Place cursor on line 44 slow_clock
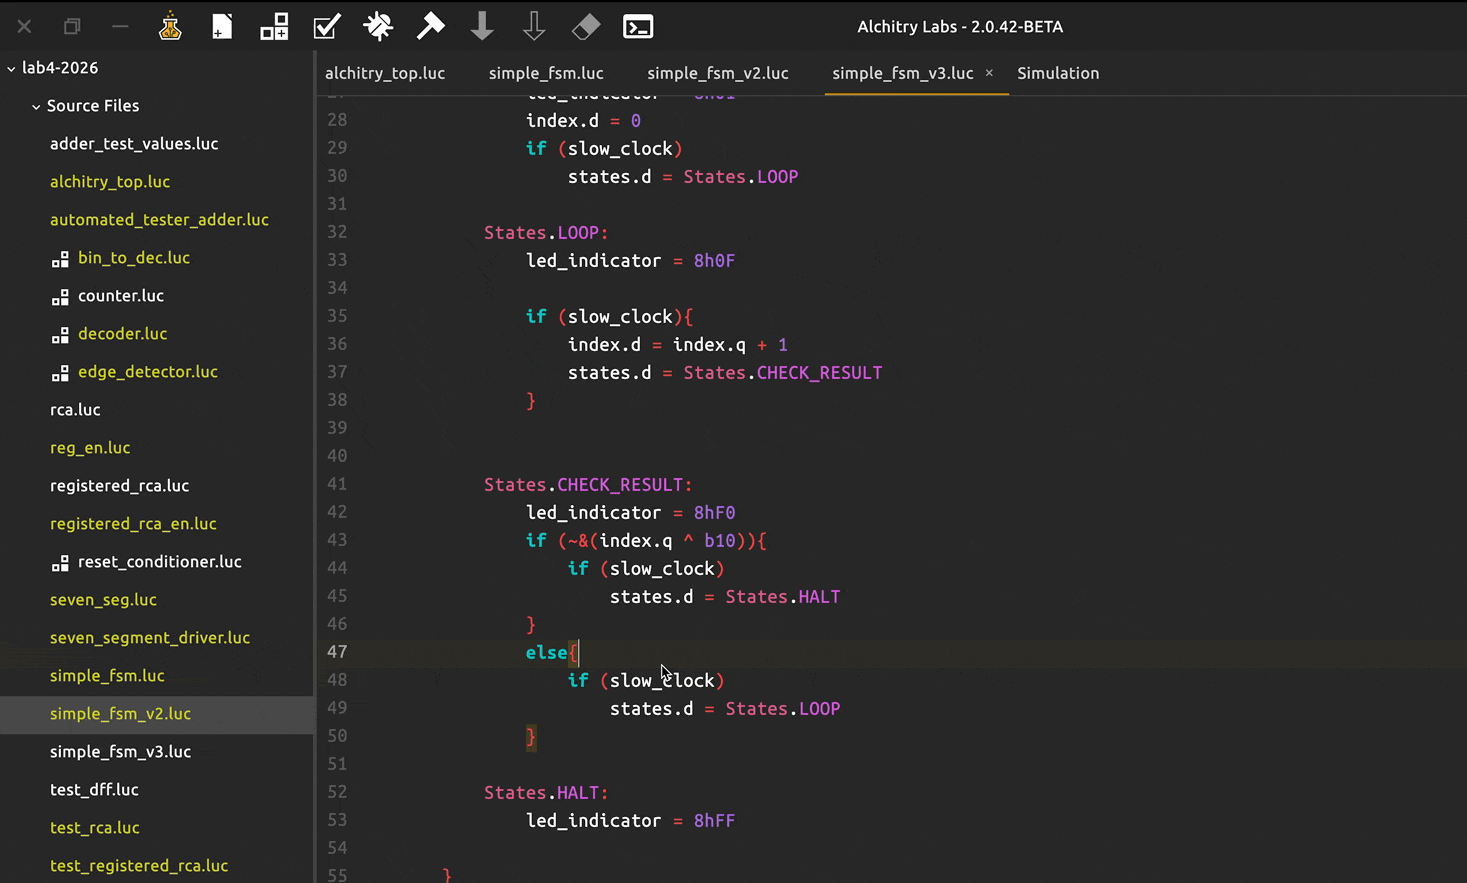Image resolution: width=1467 pixels, height=883 pixels. pos(661,569)
